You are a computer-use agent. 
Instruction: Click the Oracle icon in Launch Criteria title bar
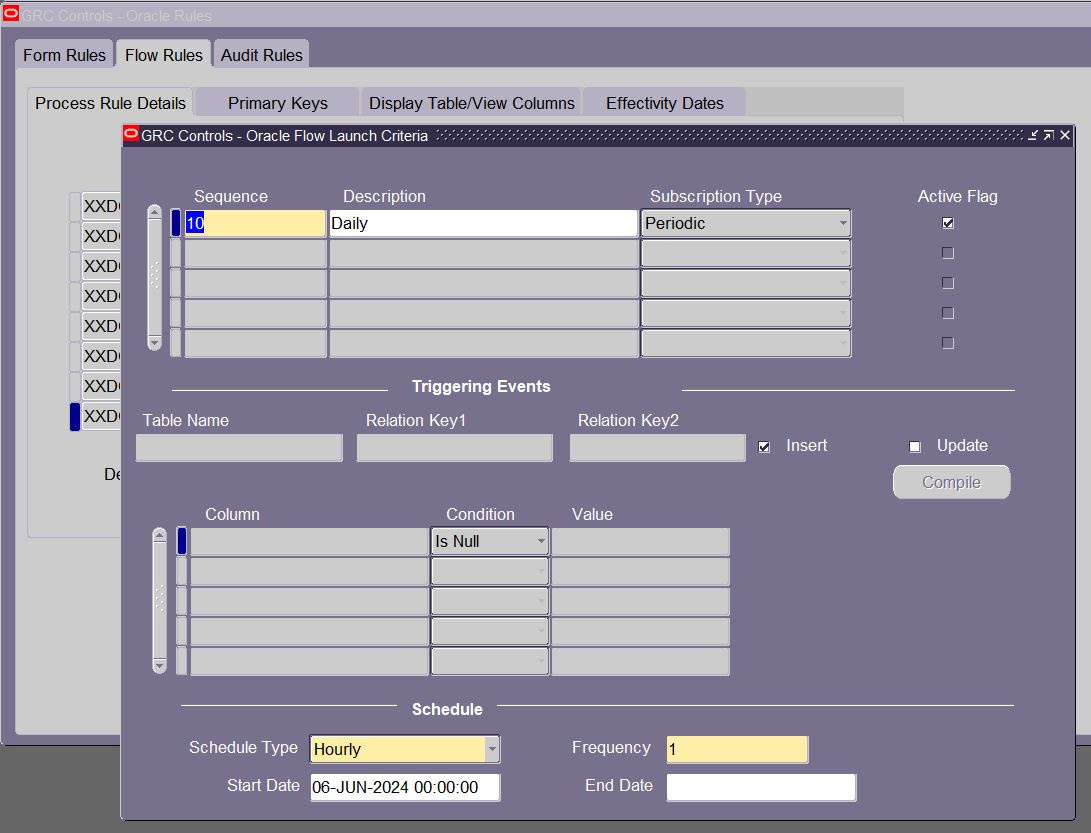[131, 134]
